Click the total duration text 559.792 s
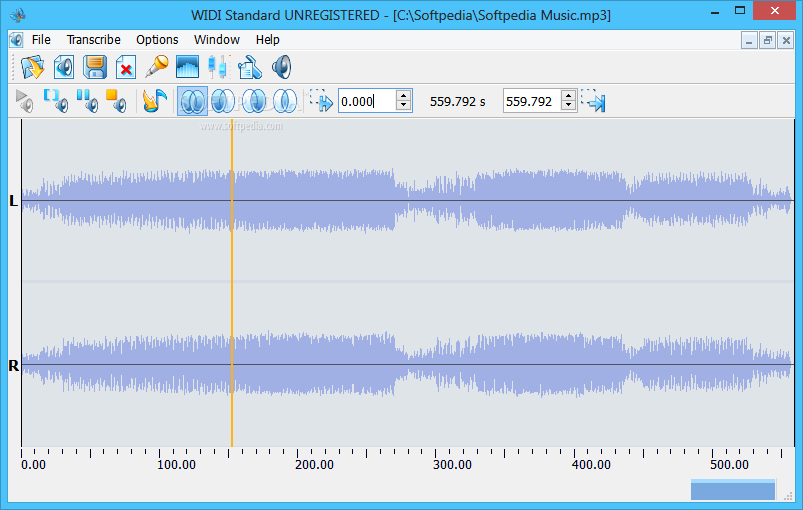This screenshot has height=510, width=803. pyautogui.click(x=457, y=101)
